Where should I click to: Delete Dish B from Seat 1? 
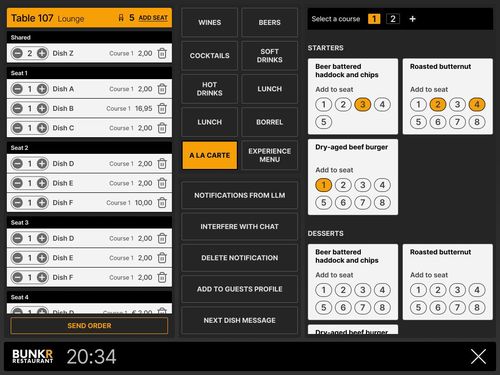click(162, 108)
